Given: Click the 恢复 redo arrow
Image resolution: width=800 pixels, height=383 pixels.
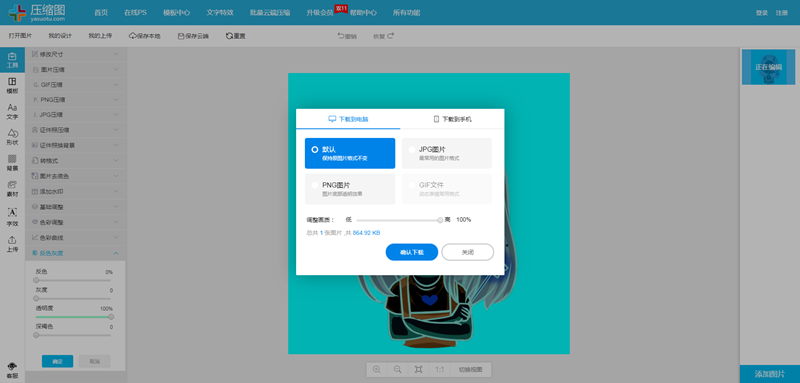Looking at the screenshot, I should click(x=391, y=36).
